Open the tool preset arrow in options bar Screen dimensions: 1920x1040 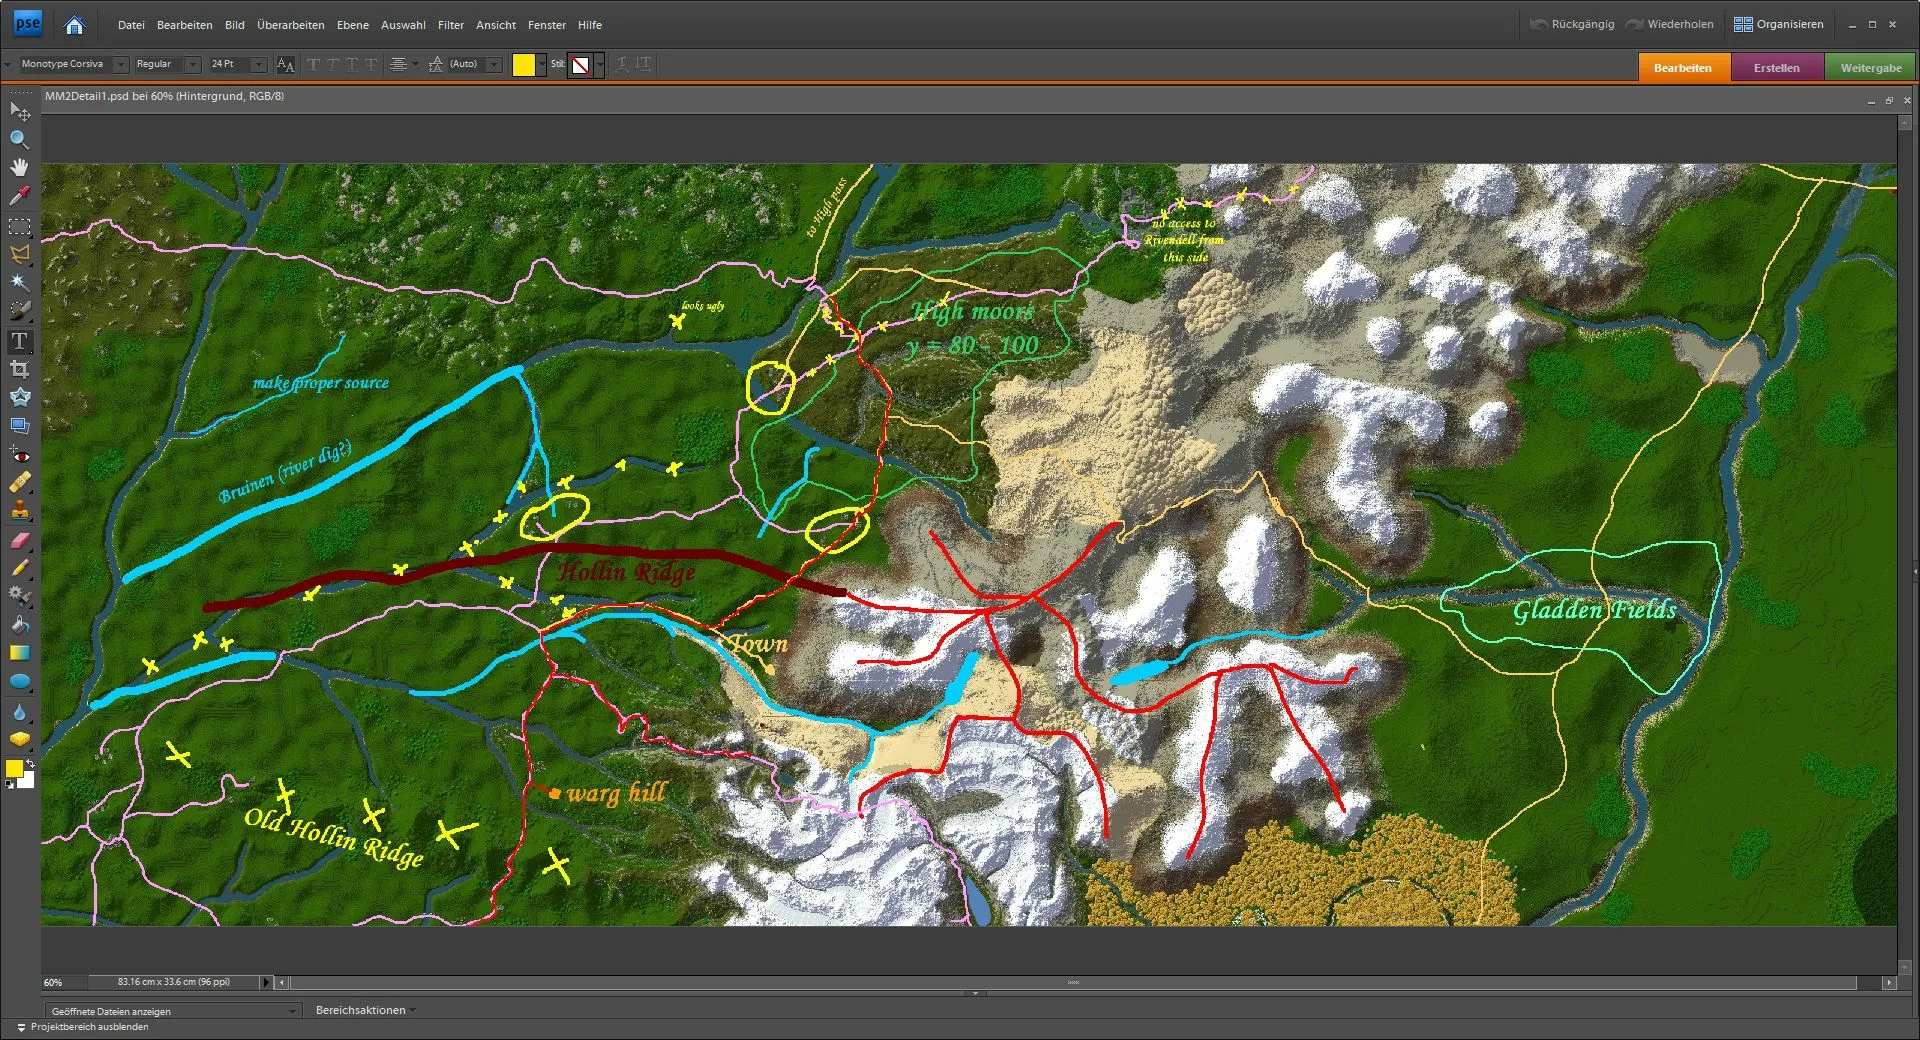[8, 64]
